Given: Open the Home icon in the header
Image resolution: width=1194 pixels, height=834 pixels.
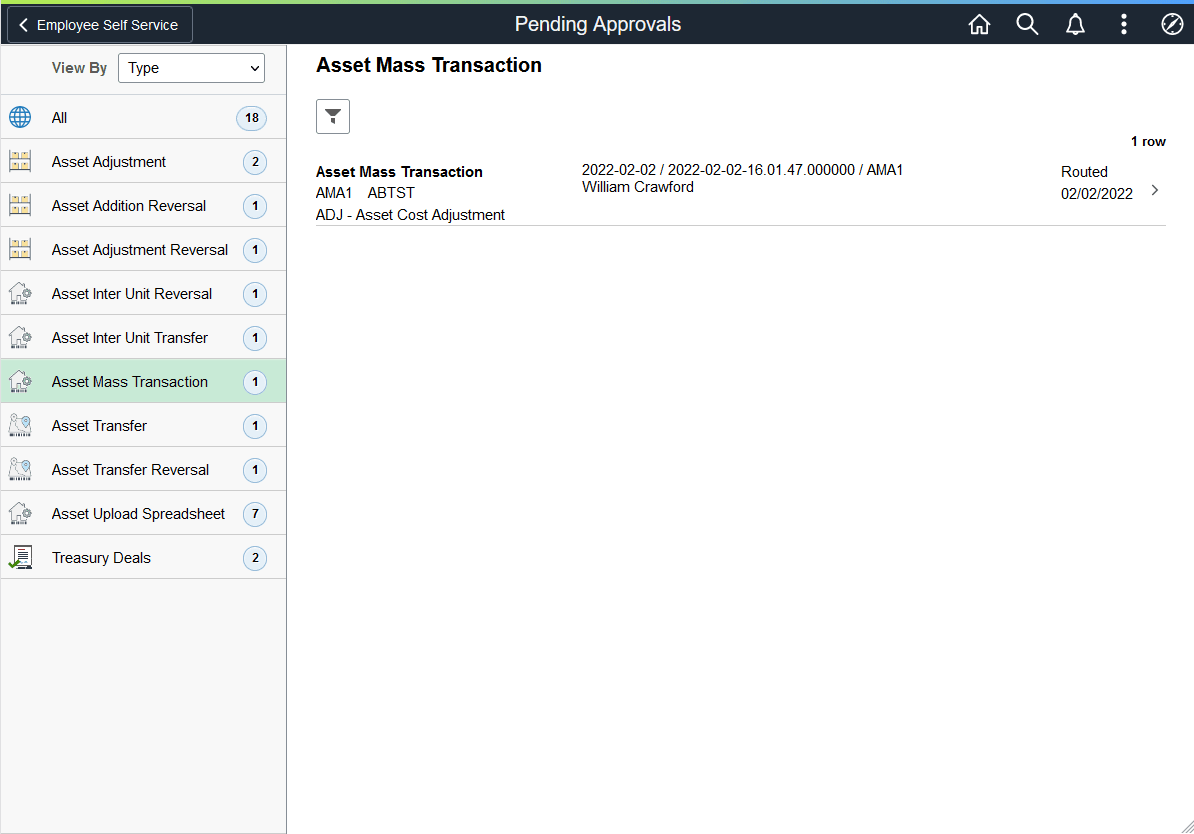Looking at the screenshot, I should tap(979, 23).
